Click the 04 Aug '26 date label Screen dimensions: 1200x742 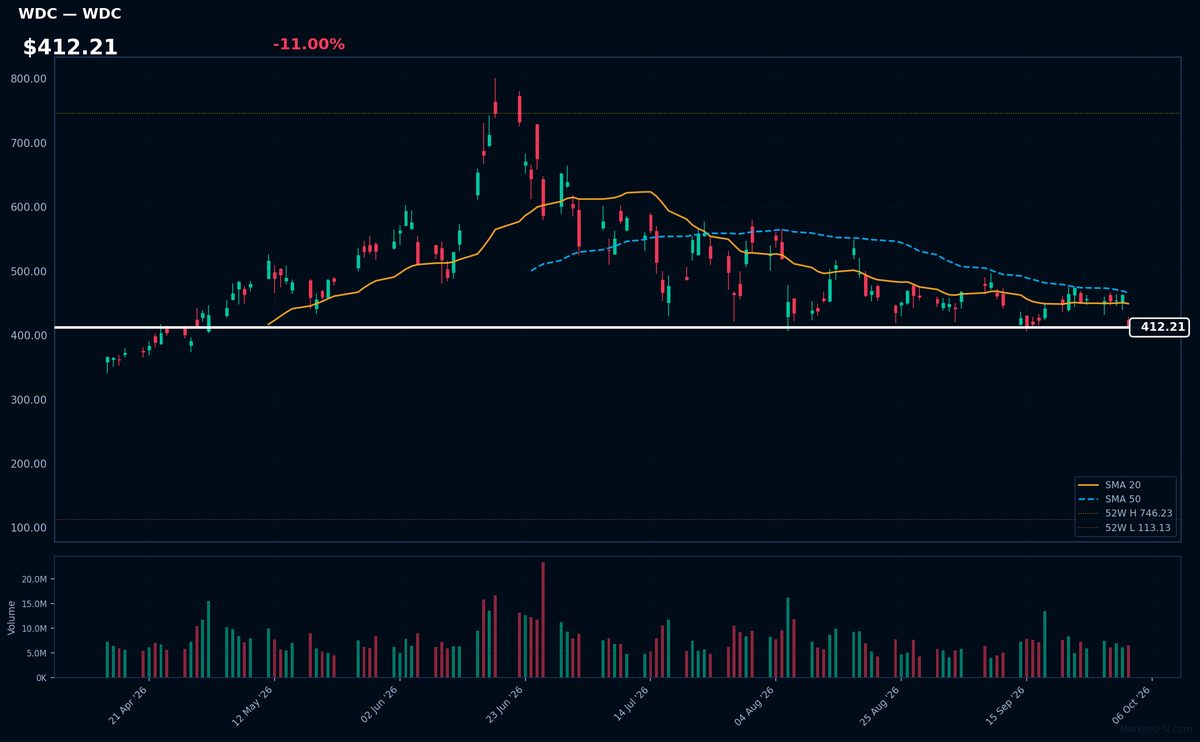755,704
